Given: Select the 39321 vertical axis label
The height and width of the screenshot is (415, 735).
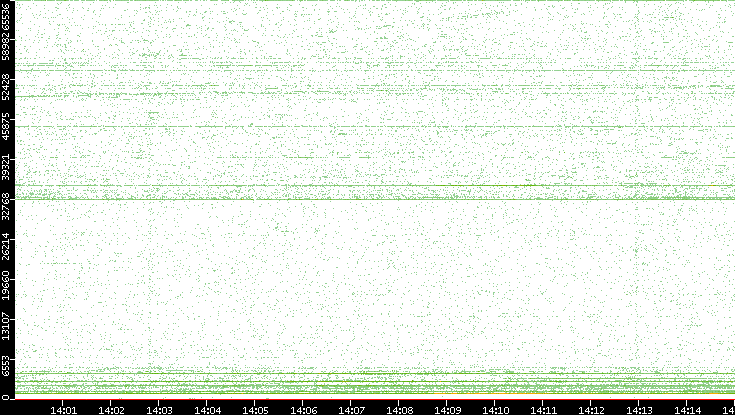Looking at the screenshot, I should point(6,166).
